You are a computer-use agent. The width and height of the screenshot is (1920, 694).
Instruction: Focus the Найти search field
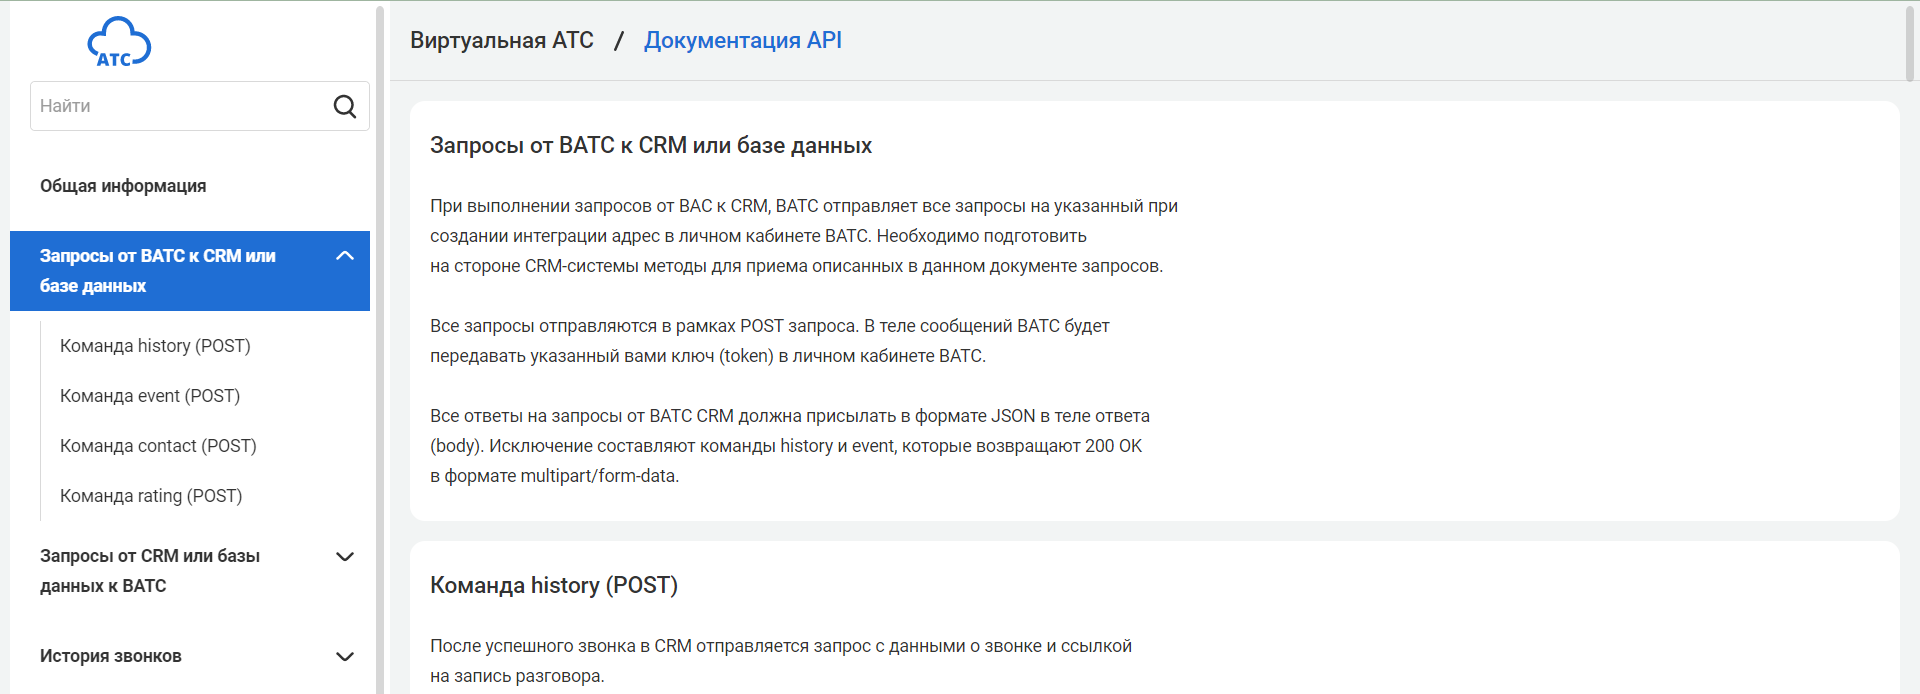[x=180, y=106]
